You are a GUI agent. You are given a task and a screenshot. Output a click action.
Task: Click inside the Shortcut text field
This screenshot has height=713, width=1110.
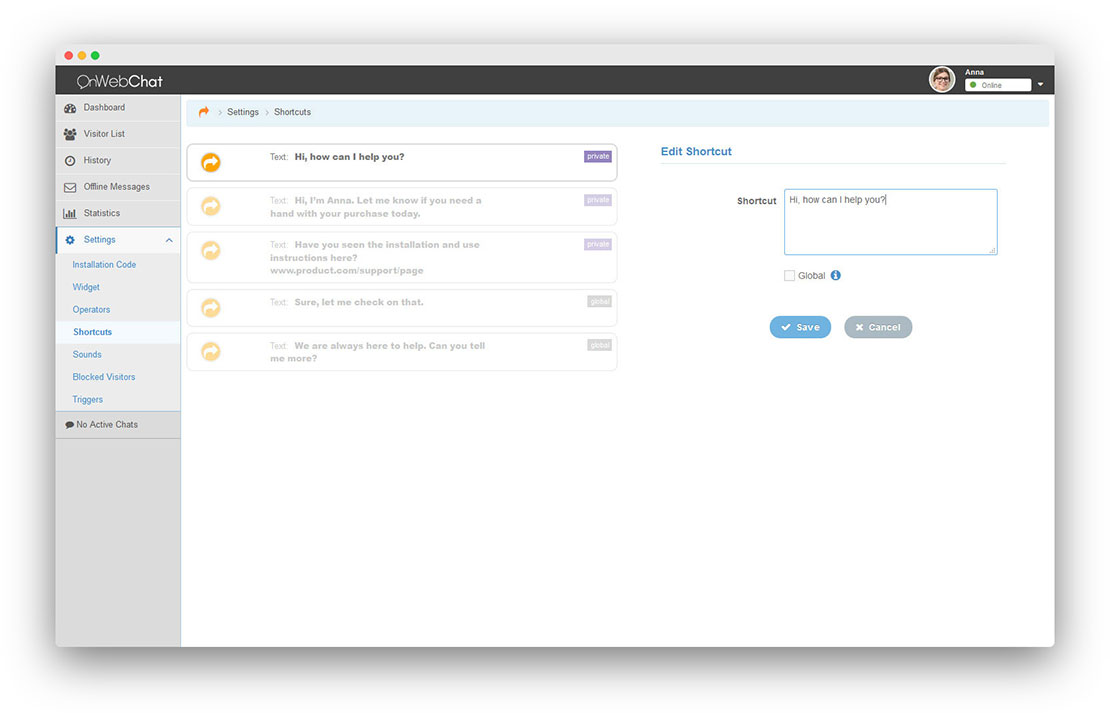coord(889,220)
